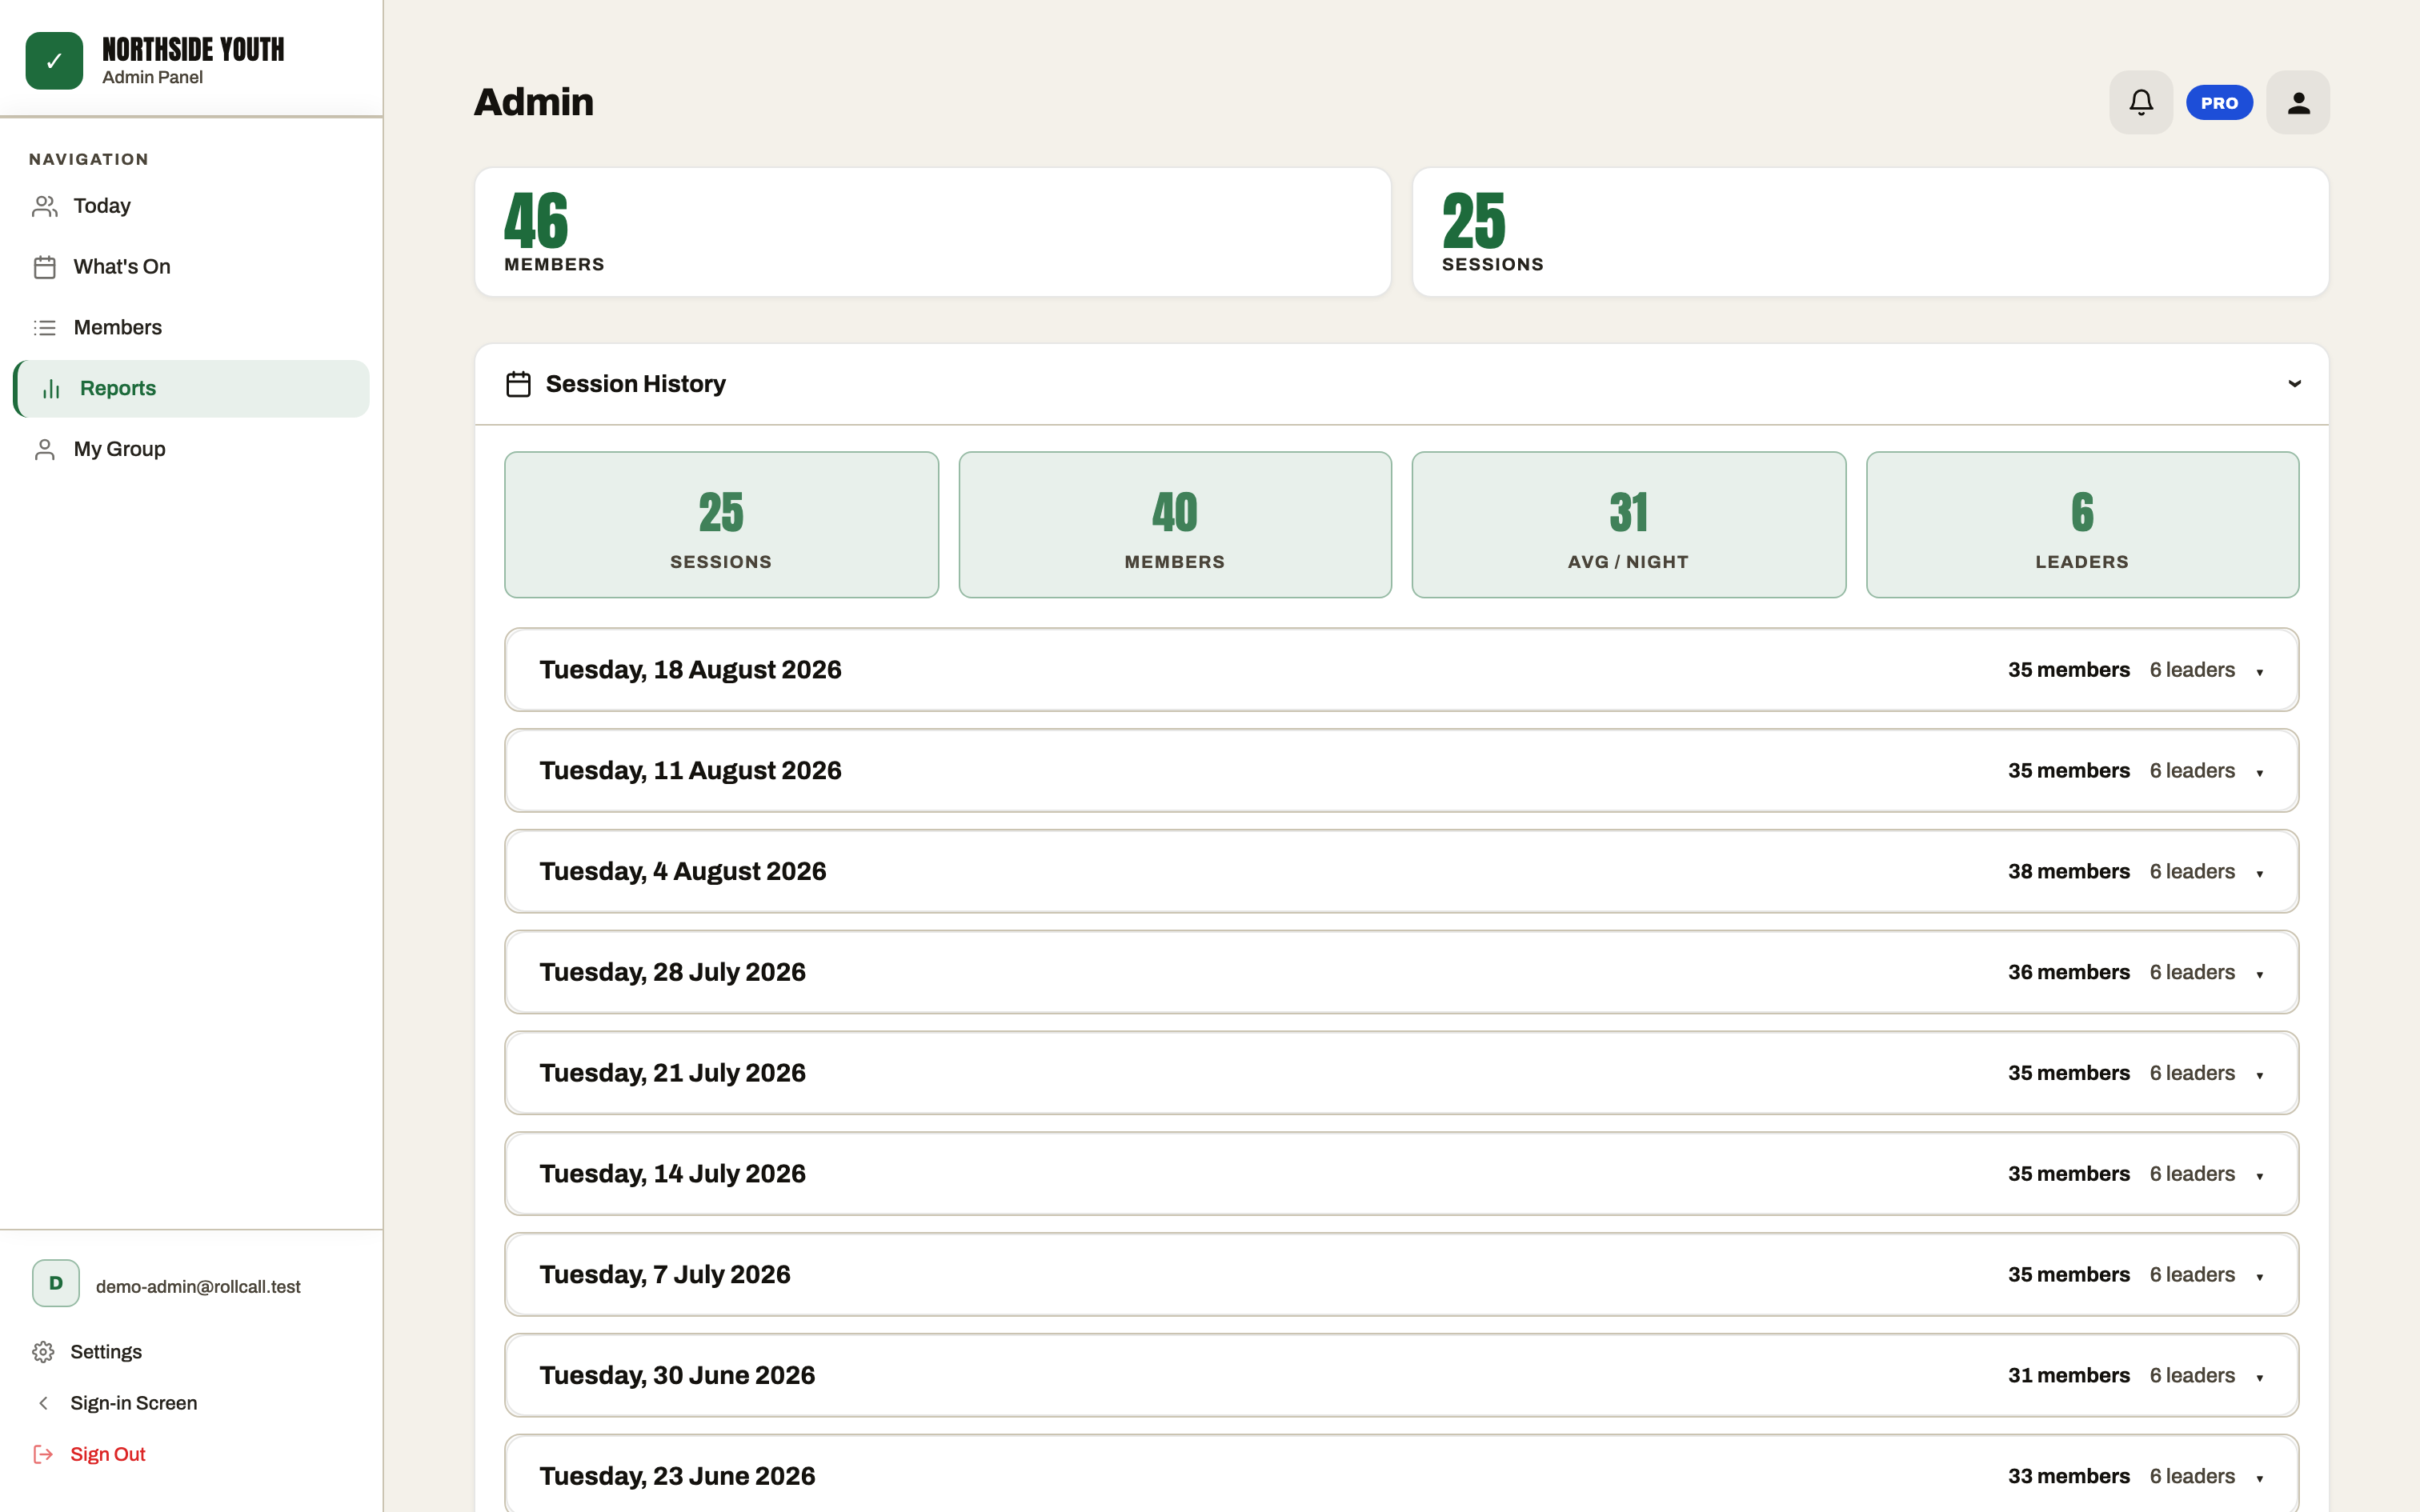Image resolution: width=2420 pixels, height=1512 pixels.
Task: Click the Sign Out exit icon
Action: pyautogui.click(x=43, y=1454)
